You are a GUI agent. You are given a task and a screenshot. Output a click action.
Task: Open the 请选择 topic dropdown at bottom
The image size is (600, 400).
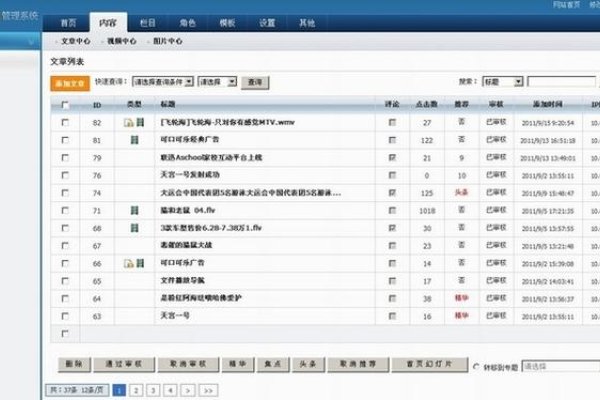(x=561, y=366)
